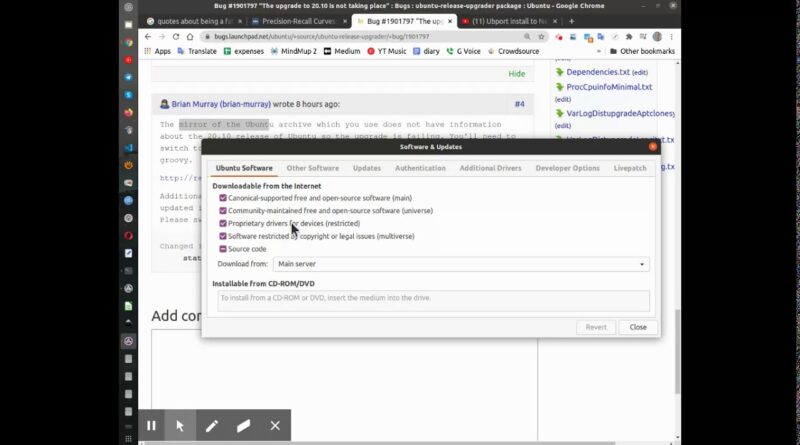Pause the screen recording
800x445 pixels.
[x=152, y=425]
